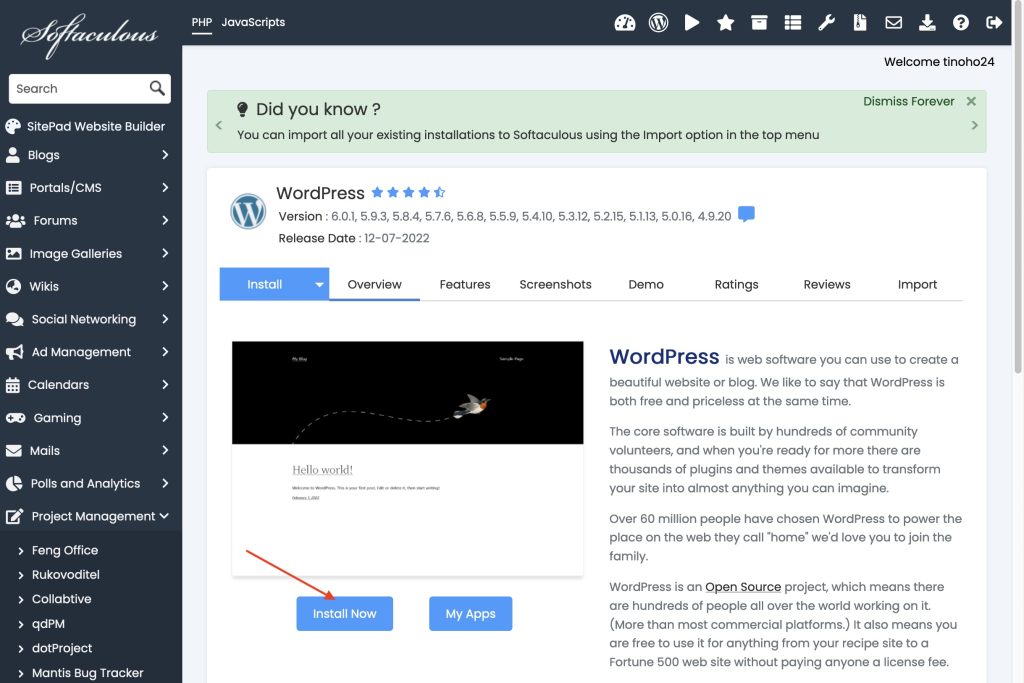Image resolution: width=1024 pixels, height=683 pixels.
Task: Switch to the Reviews tab
Action: pyautogui.click(x=827, y=284)
